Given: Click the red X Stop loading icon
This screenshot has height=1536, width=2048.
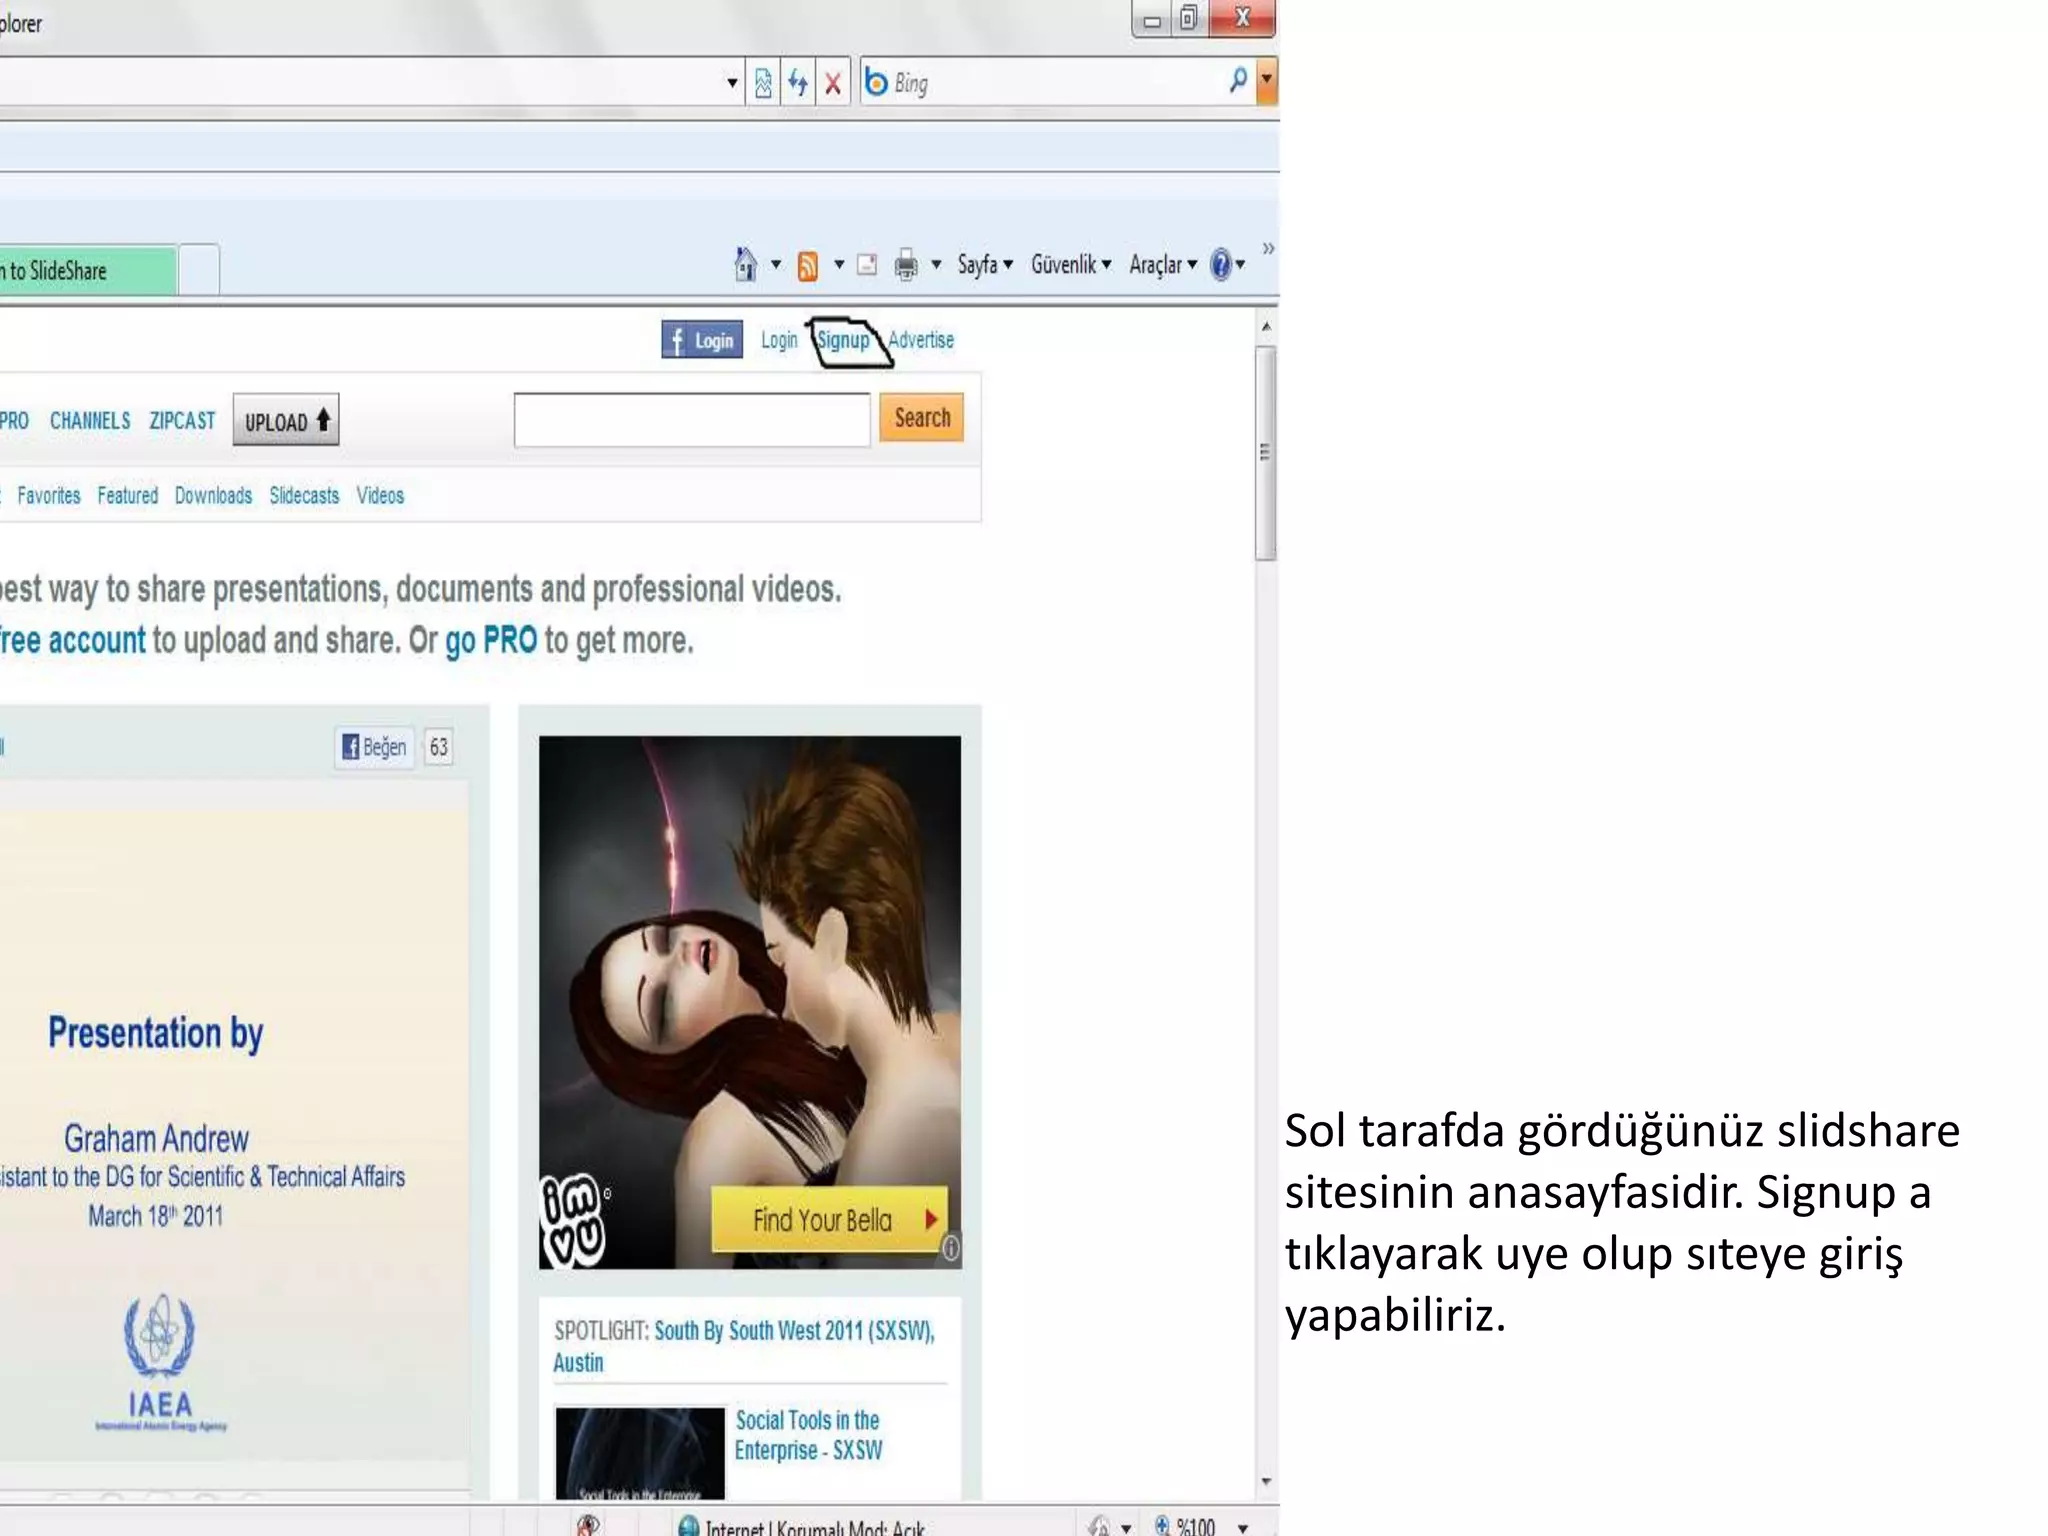Looking at the screenshot, I should coord(832,83).
